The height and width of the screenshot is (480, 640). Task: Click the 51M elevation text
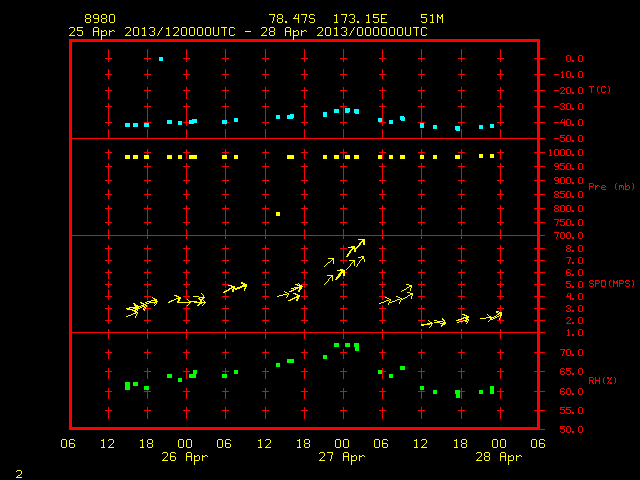pos(432,19)
